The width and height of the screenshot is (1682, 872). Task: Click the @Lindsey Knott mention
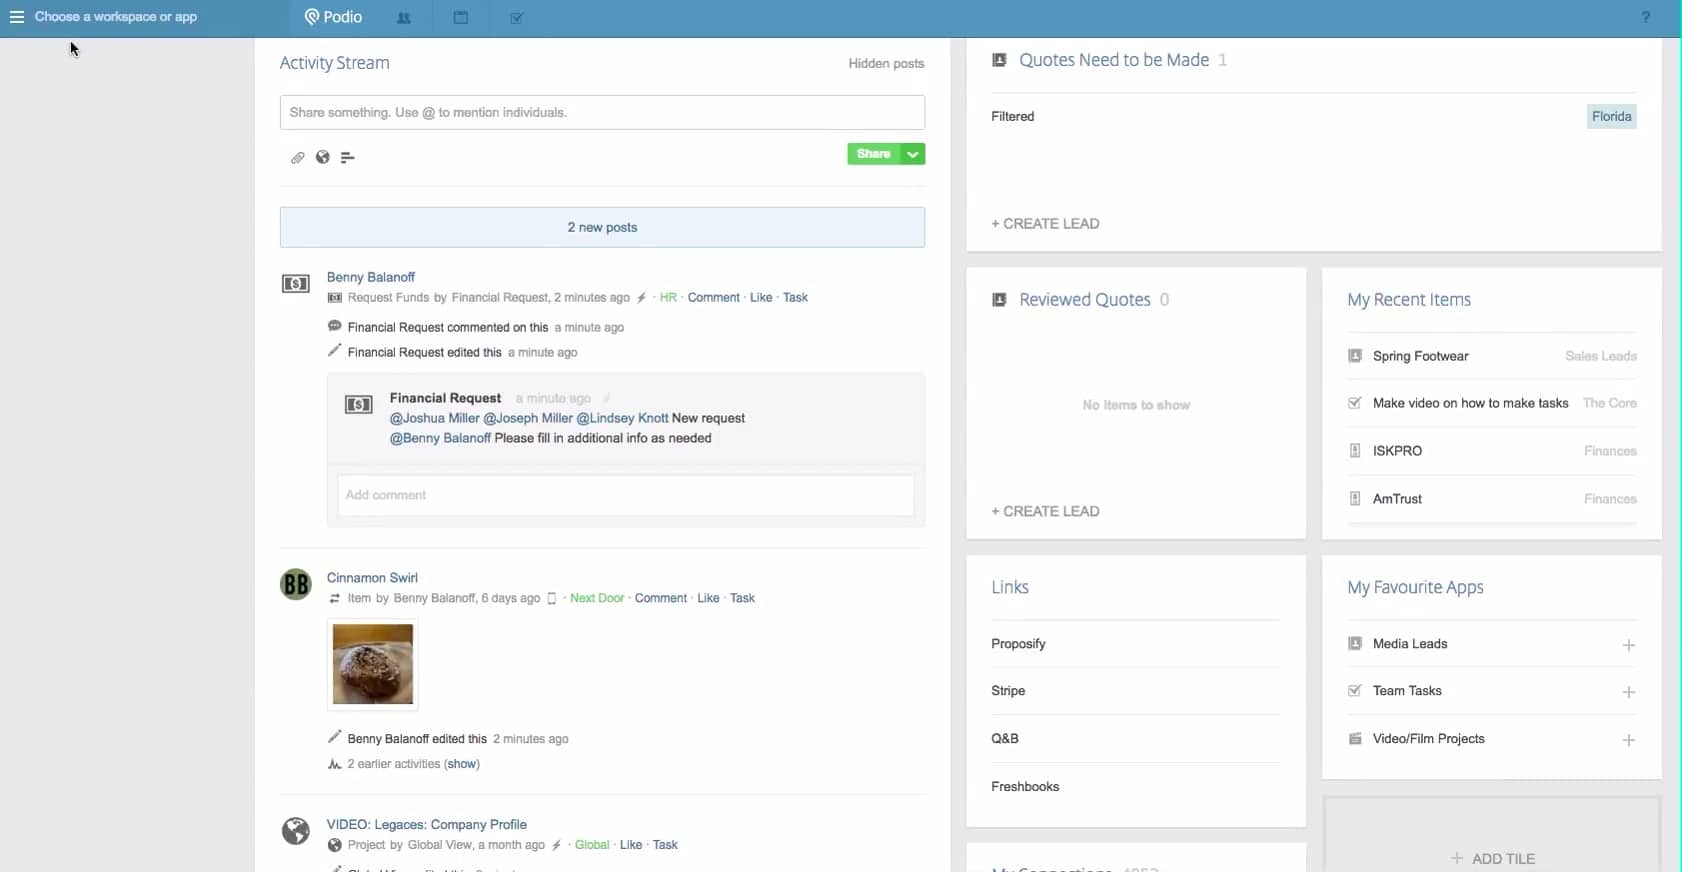pos(622,418)
